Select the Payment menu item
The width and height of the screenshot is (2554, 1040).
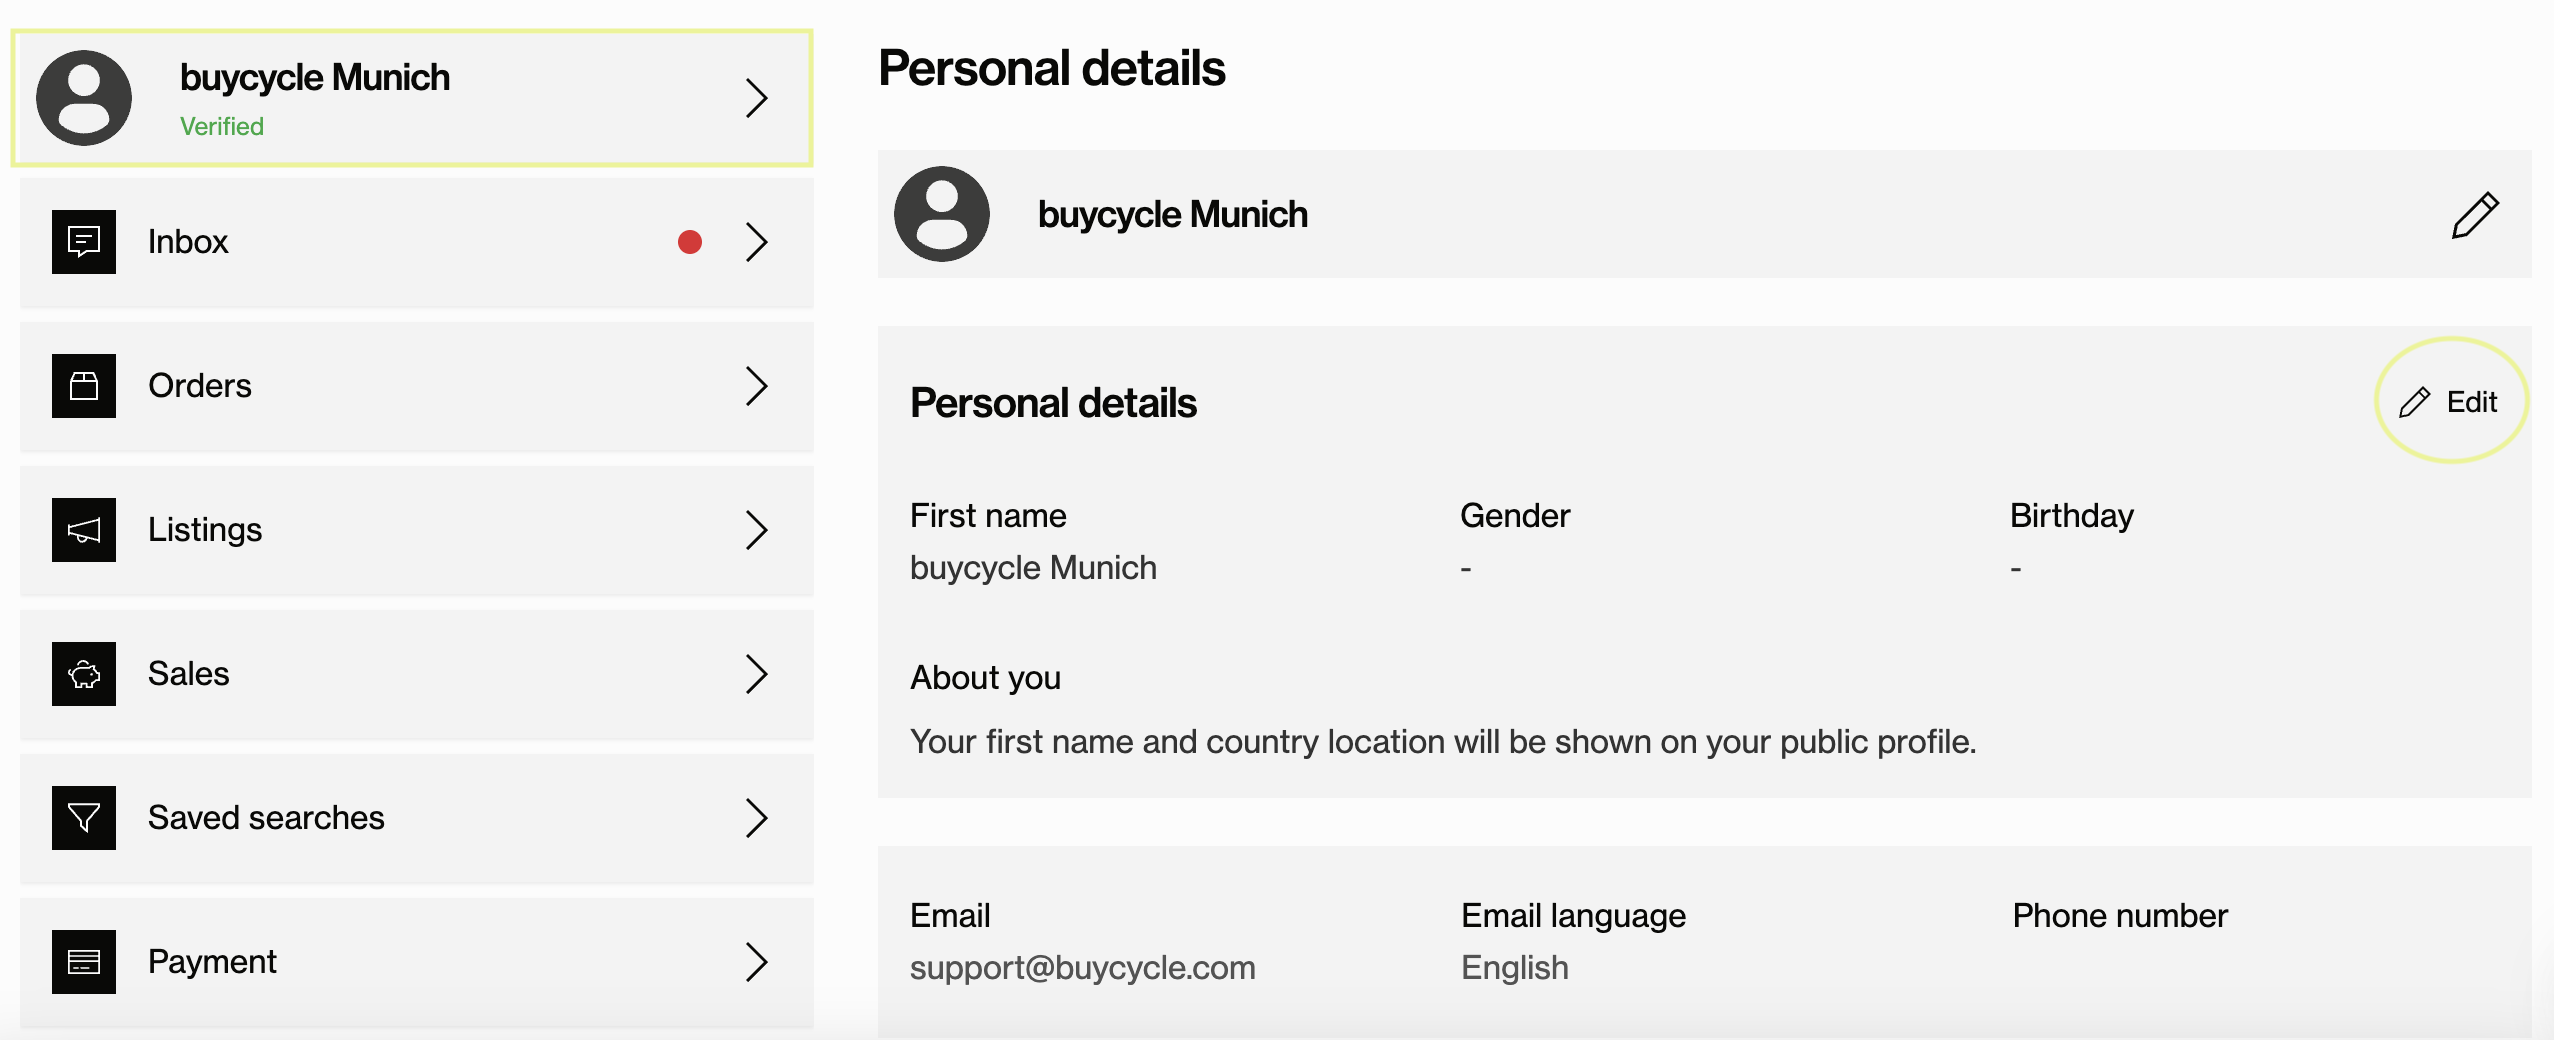coord(417,962)
